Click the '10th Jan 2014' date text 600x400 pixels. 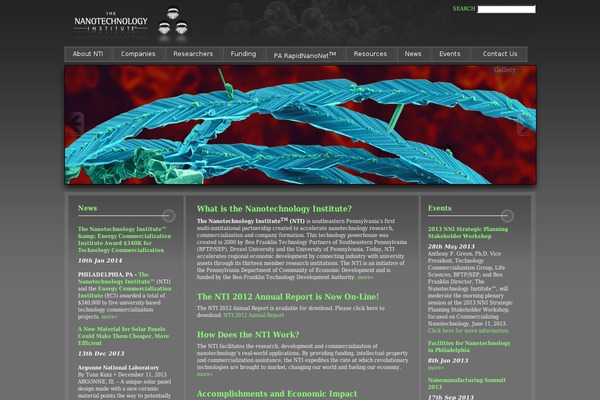(100, 261)
